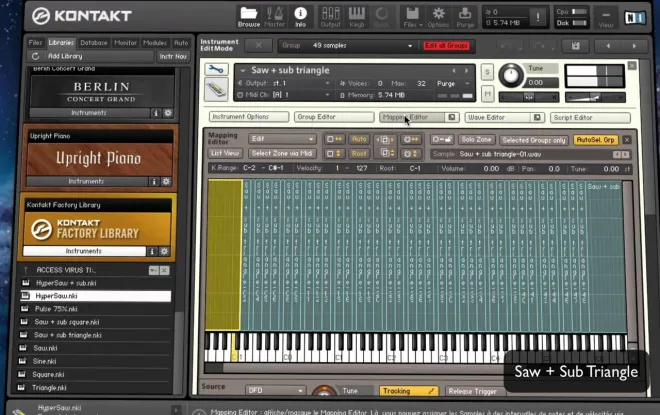Image resolution: width=660 pixels, height=415 pixels.
Task: Click the Instr Nav button
Action: pos(173,56)
